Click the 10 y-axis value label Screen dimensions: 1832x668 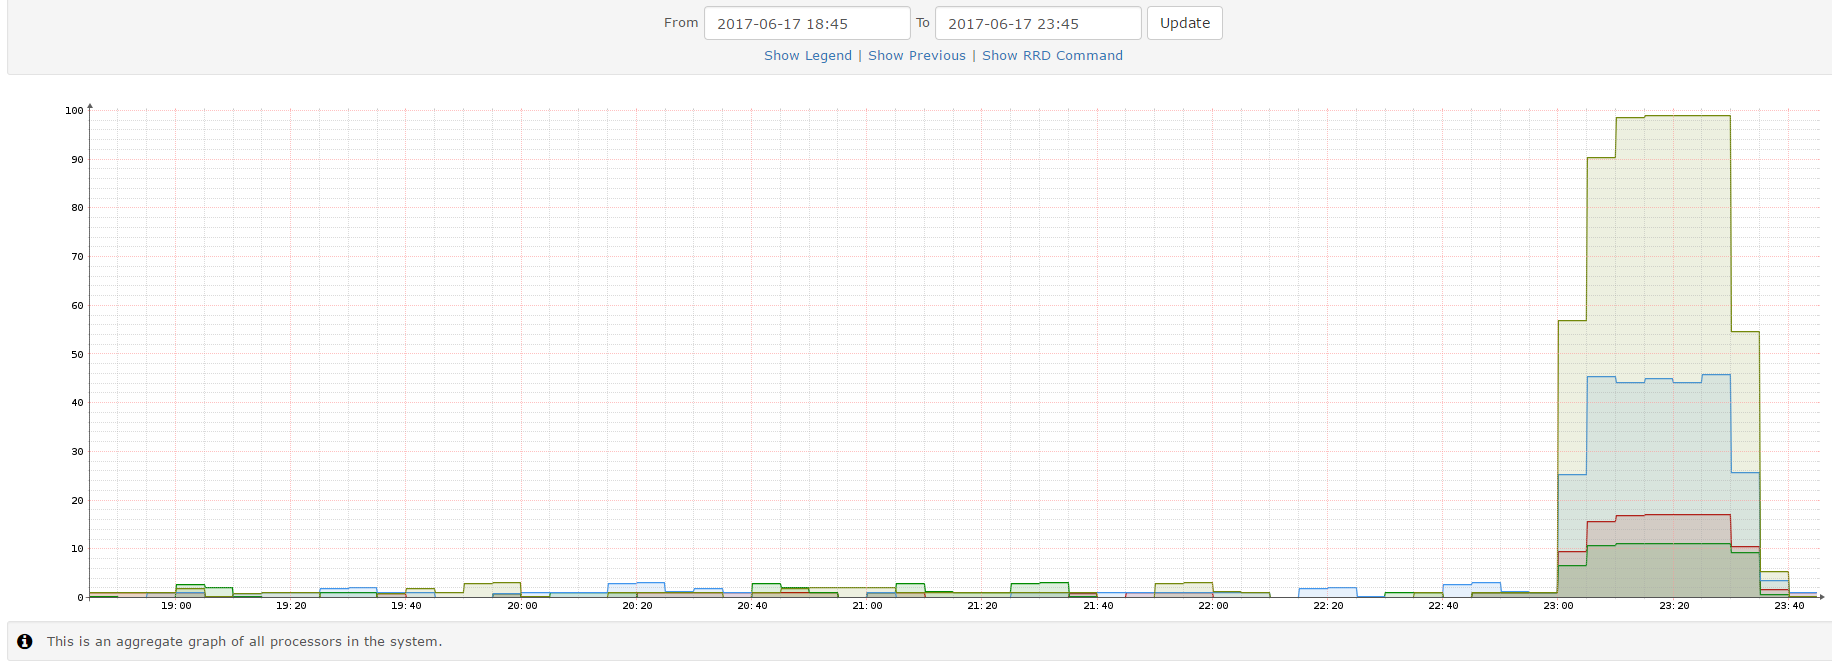[77, 549]
